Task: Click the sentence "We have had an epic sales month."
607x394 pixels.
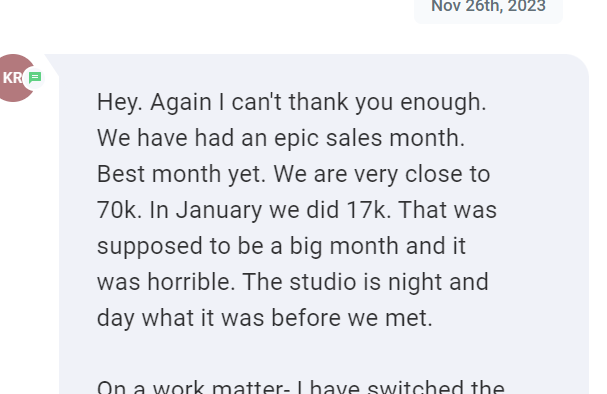Action: [x=281, y=138]
